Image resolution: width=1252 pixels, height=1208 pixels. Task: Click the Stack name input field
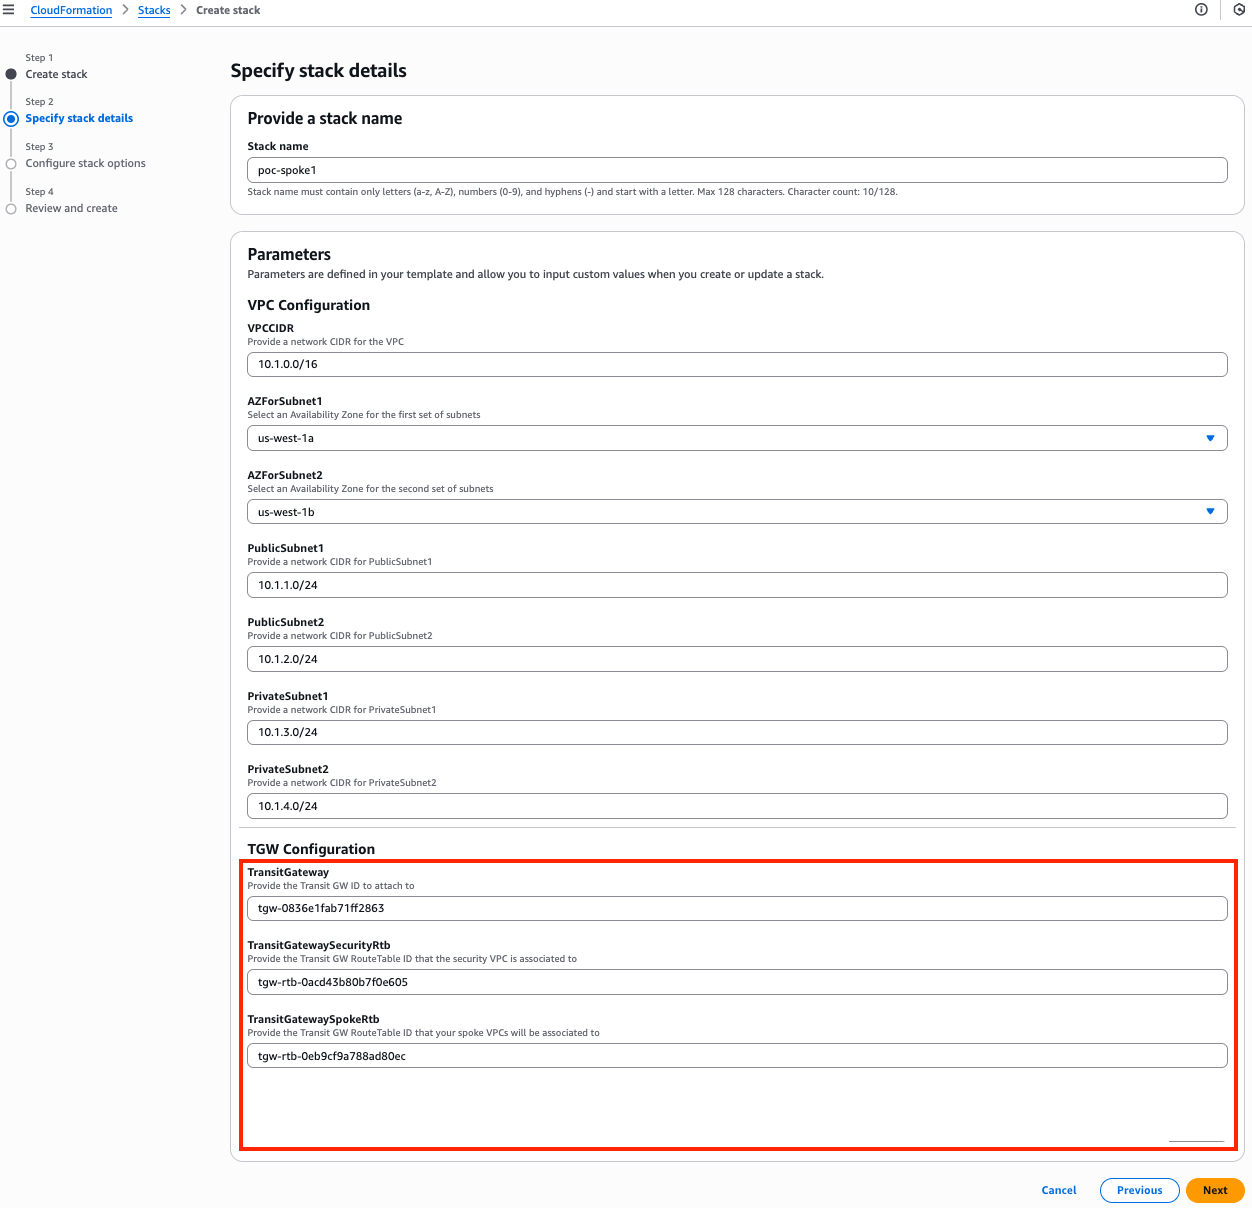[x=737, y=170]
